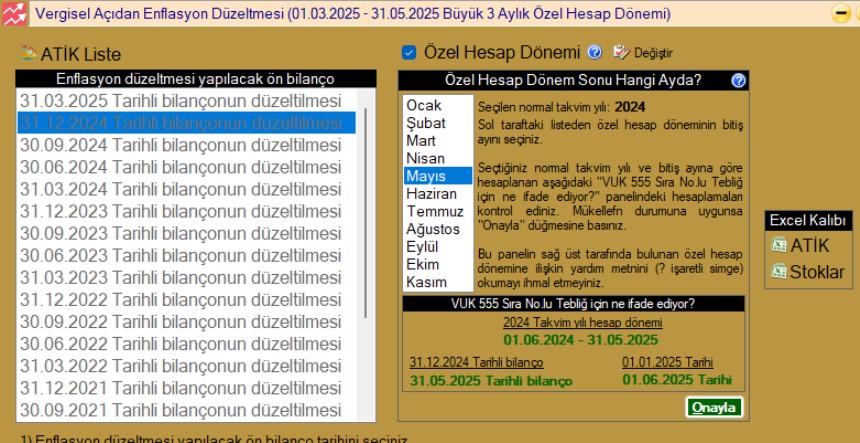
Task: Select 30.09.2021 Tarihli bilançonun düzeltilmesi
Action: [x=186, y=410]
